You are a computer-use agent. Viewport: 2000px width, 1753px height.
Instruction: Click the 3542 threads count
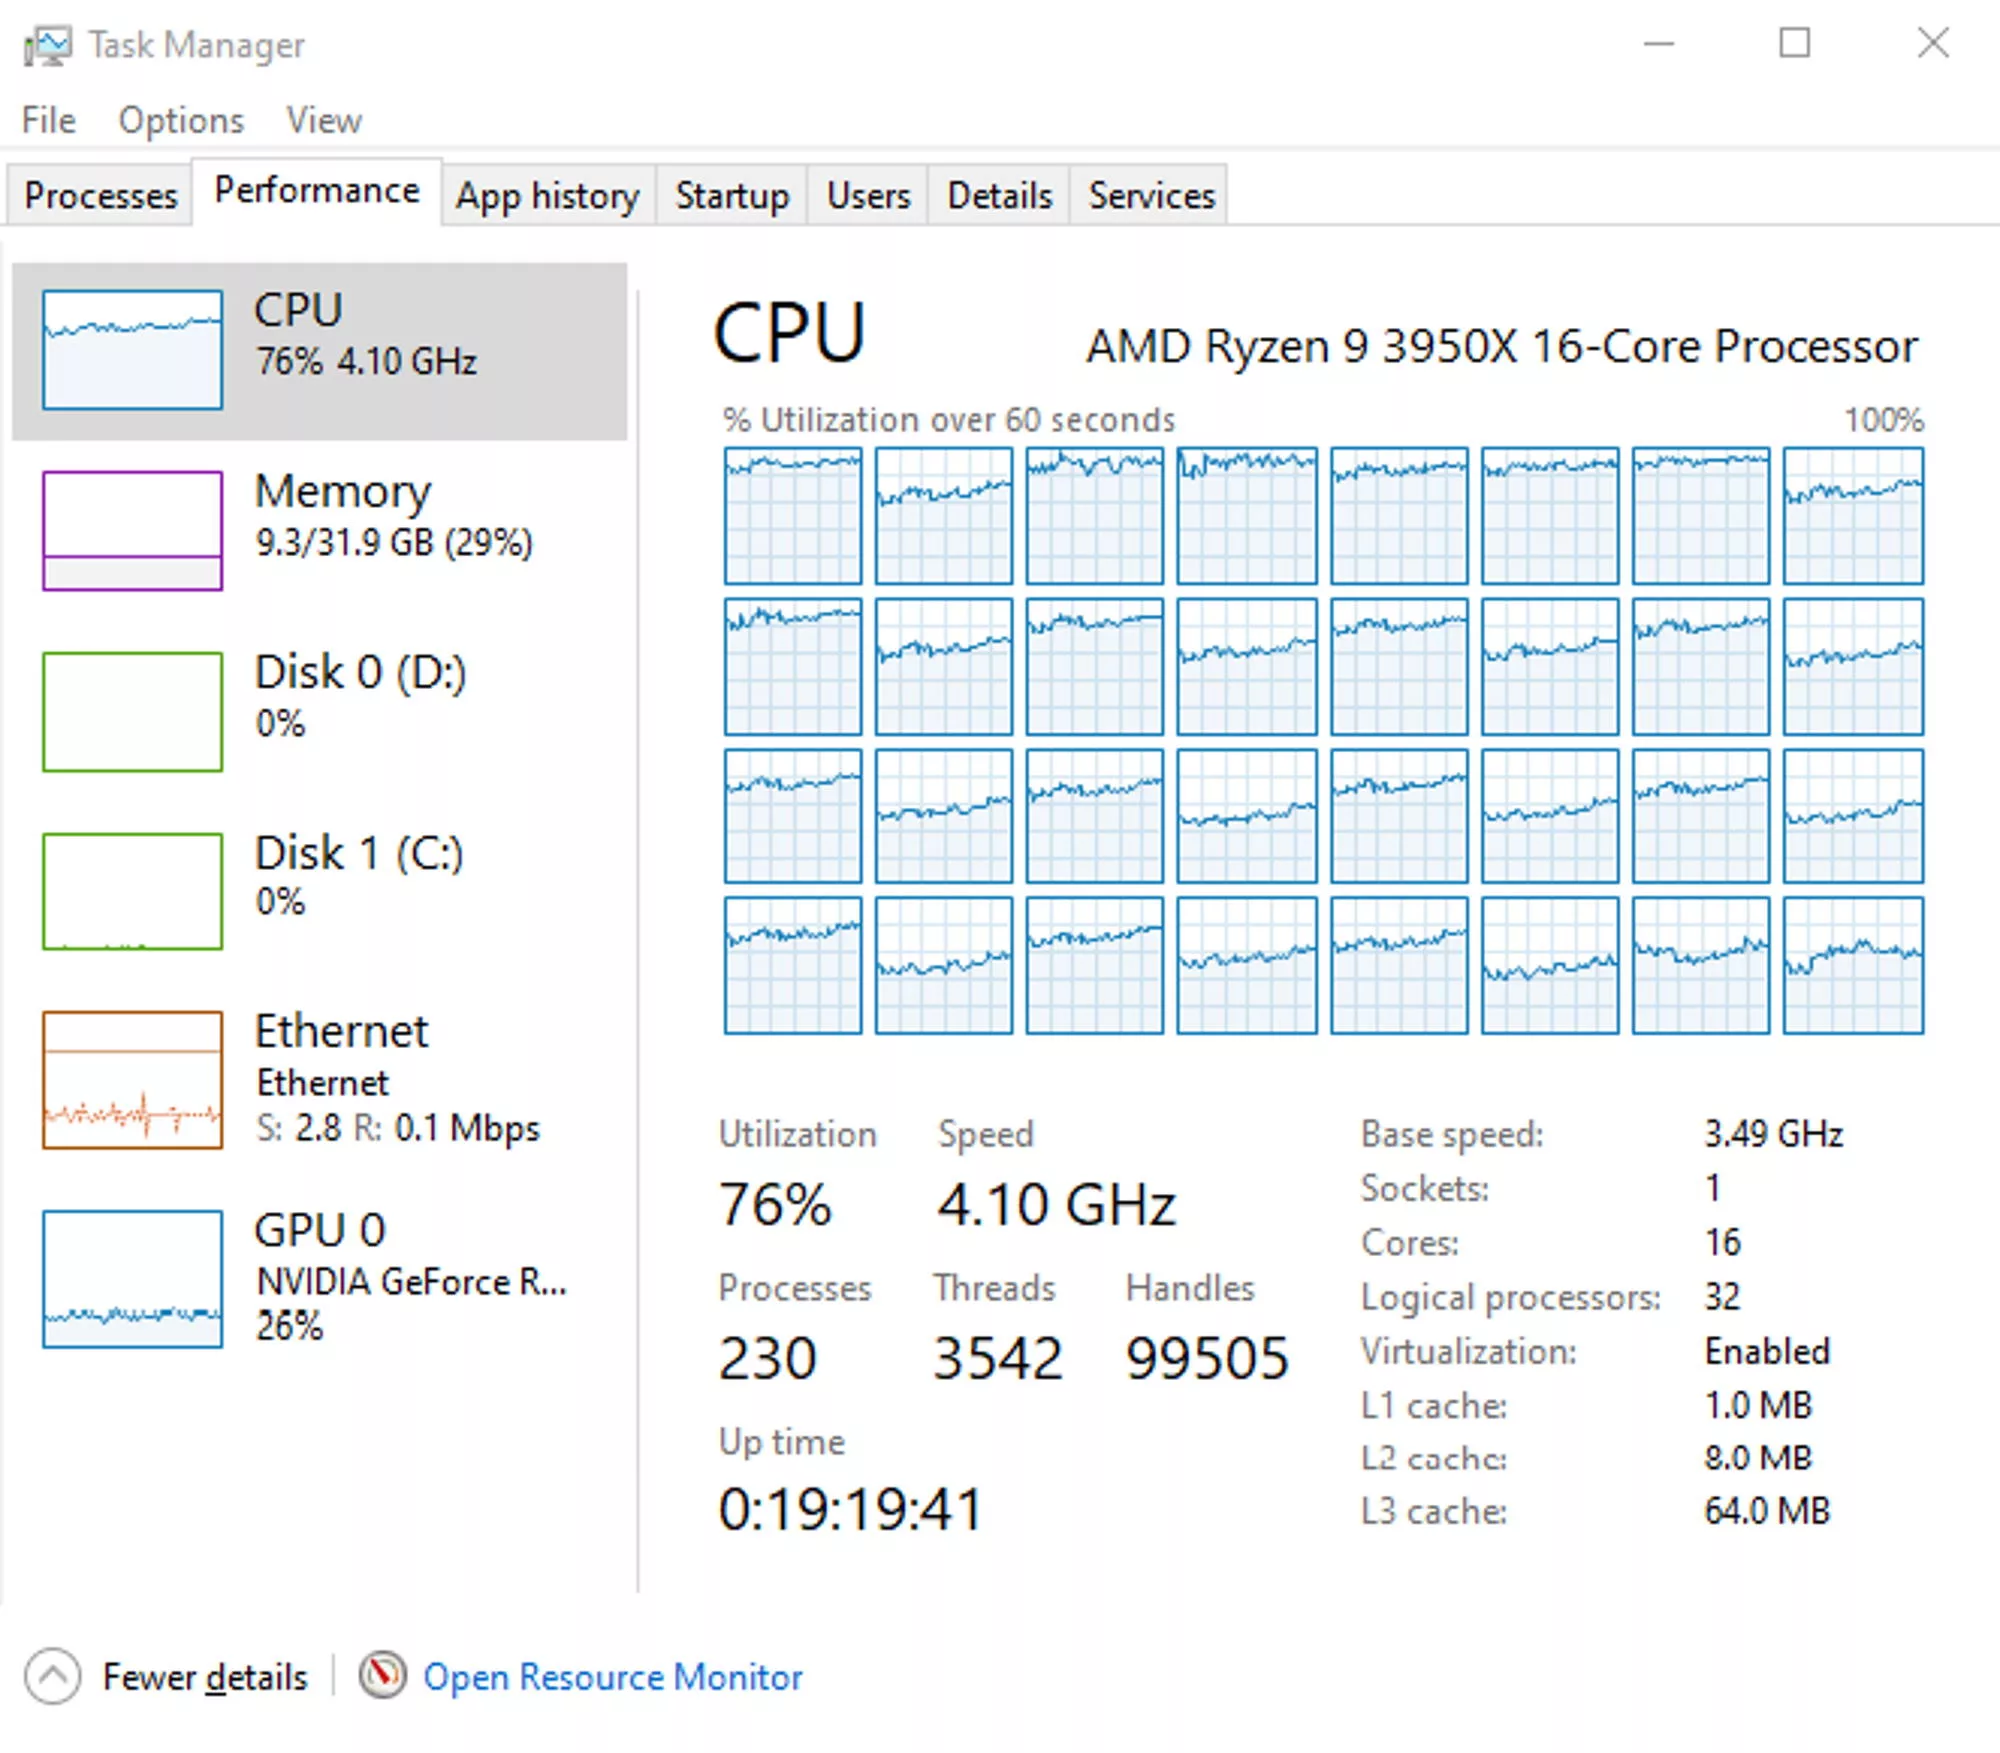pos(998,1358)
